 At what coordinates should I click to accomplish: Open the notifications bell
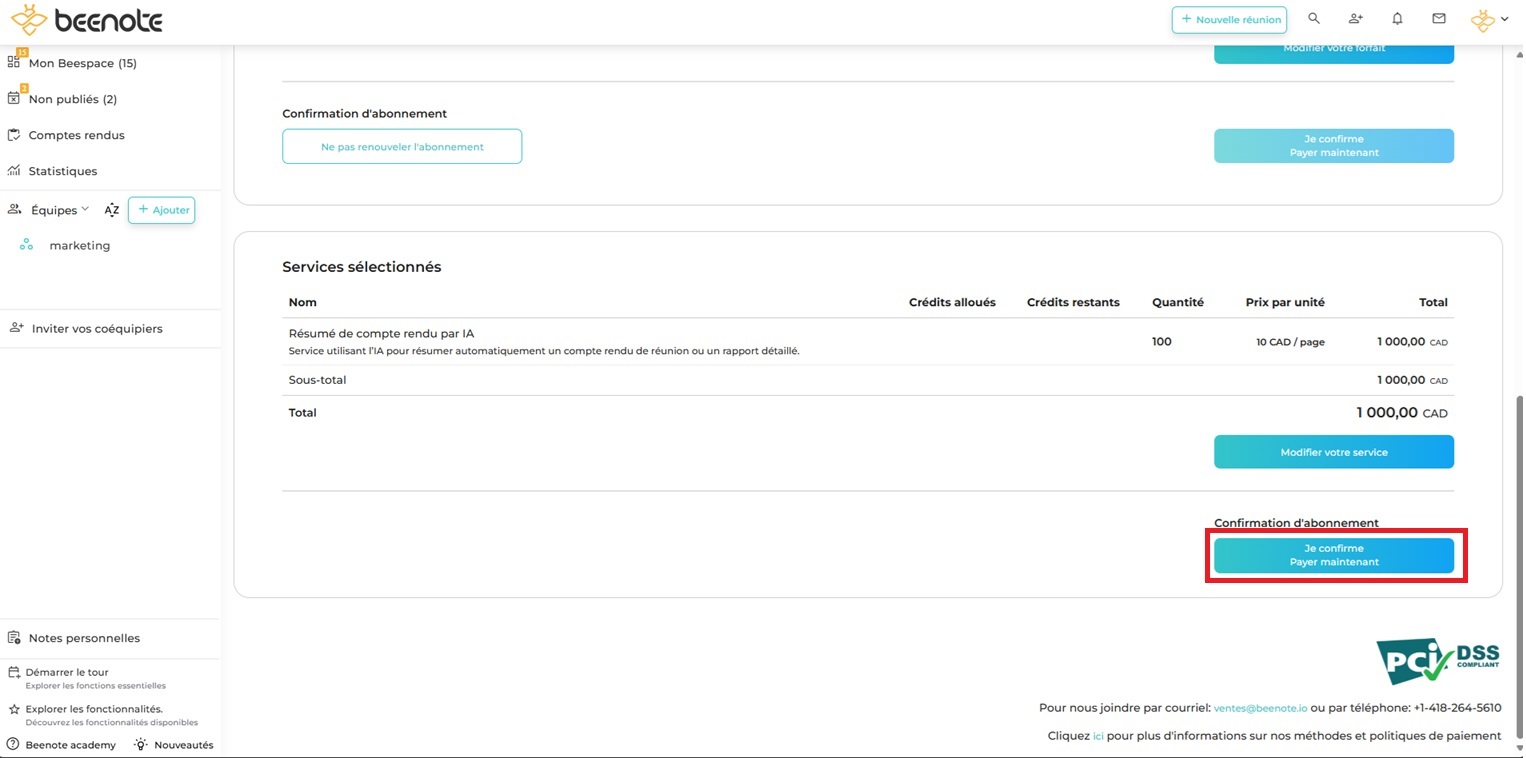coord(1397,19)
